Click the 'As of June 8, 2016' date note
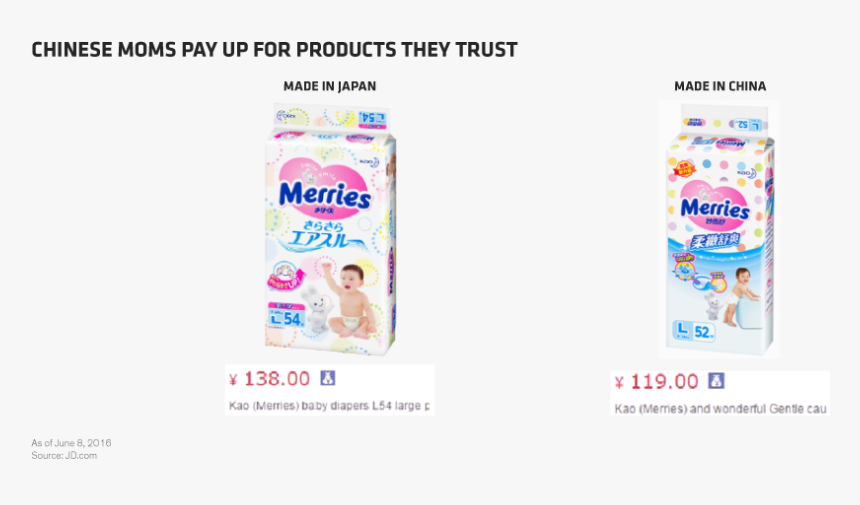 (x=71, y=442)
